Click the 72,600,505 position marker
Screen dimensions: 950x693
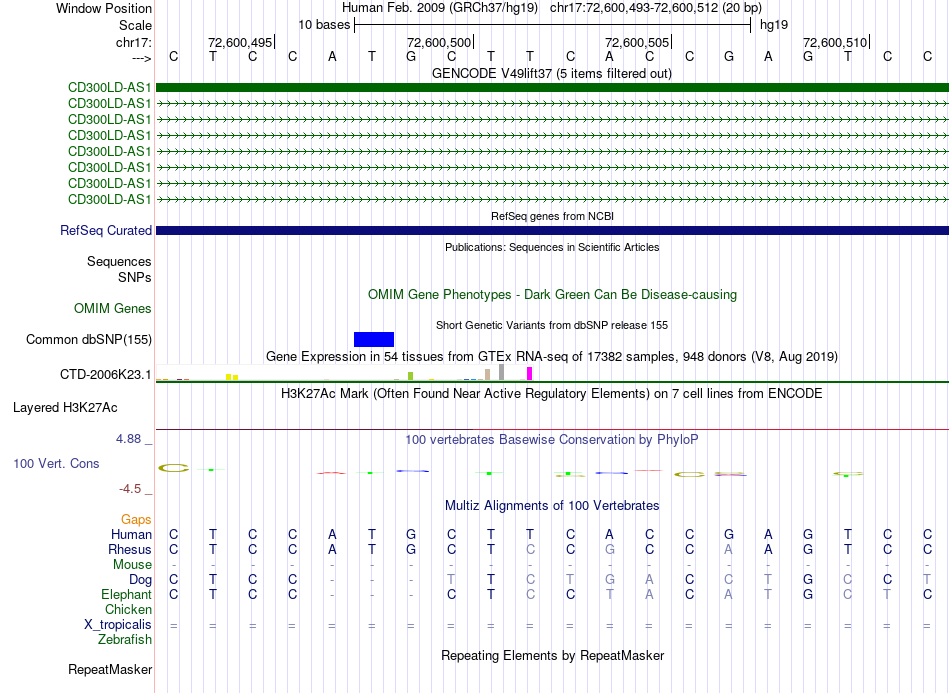tap(637, 42)
